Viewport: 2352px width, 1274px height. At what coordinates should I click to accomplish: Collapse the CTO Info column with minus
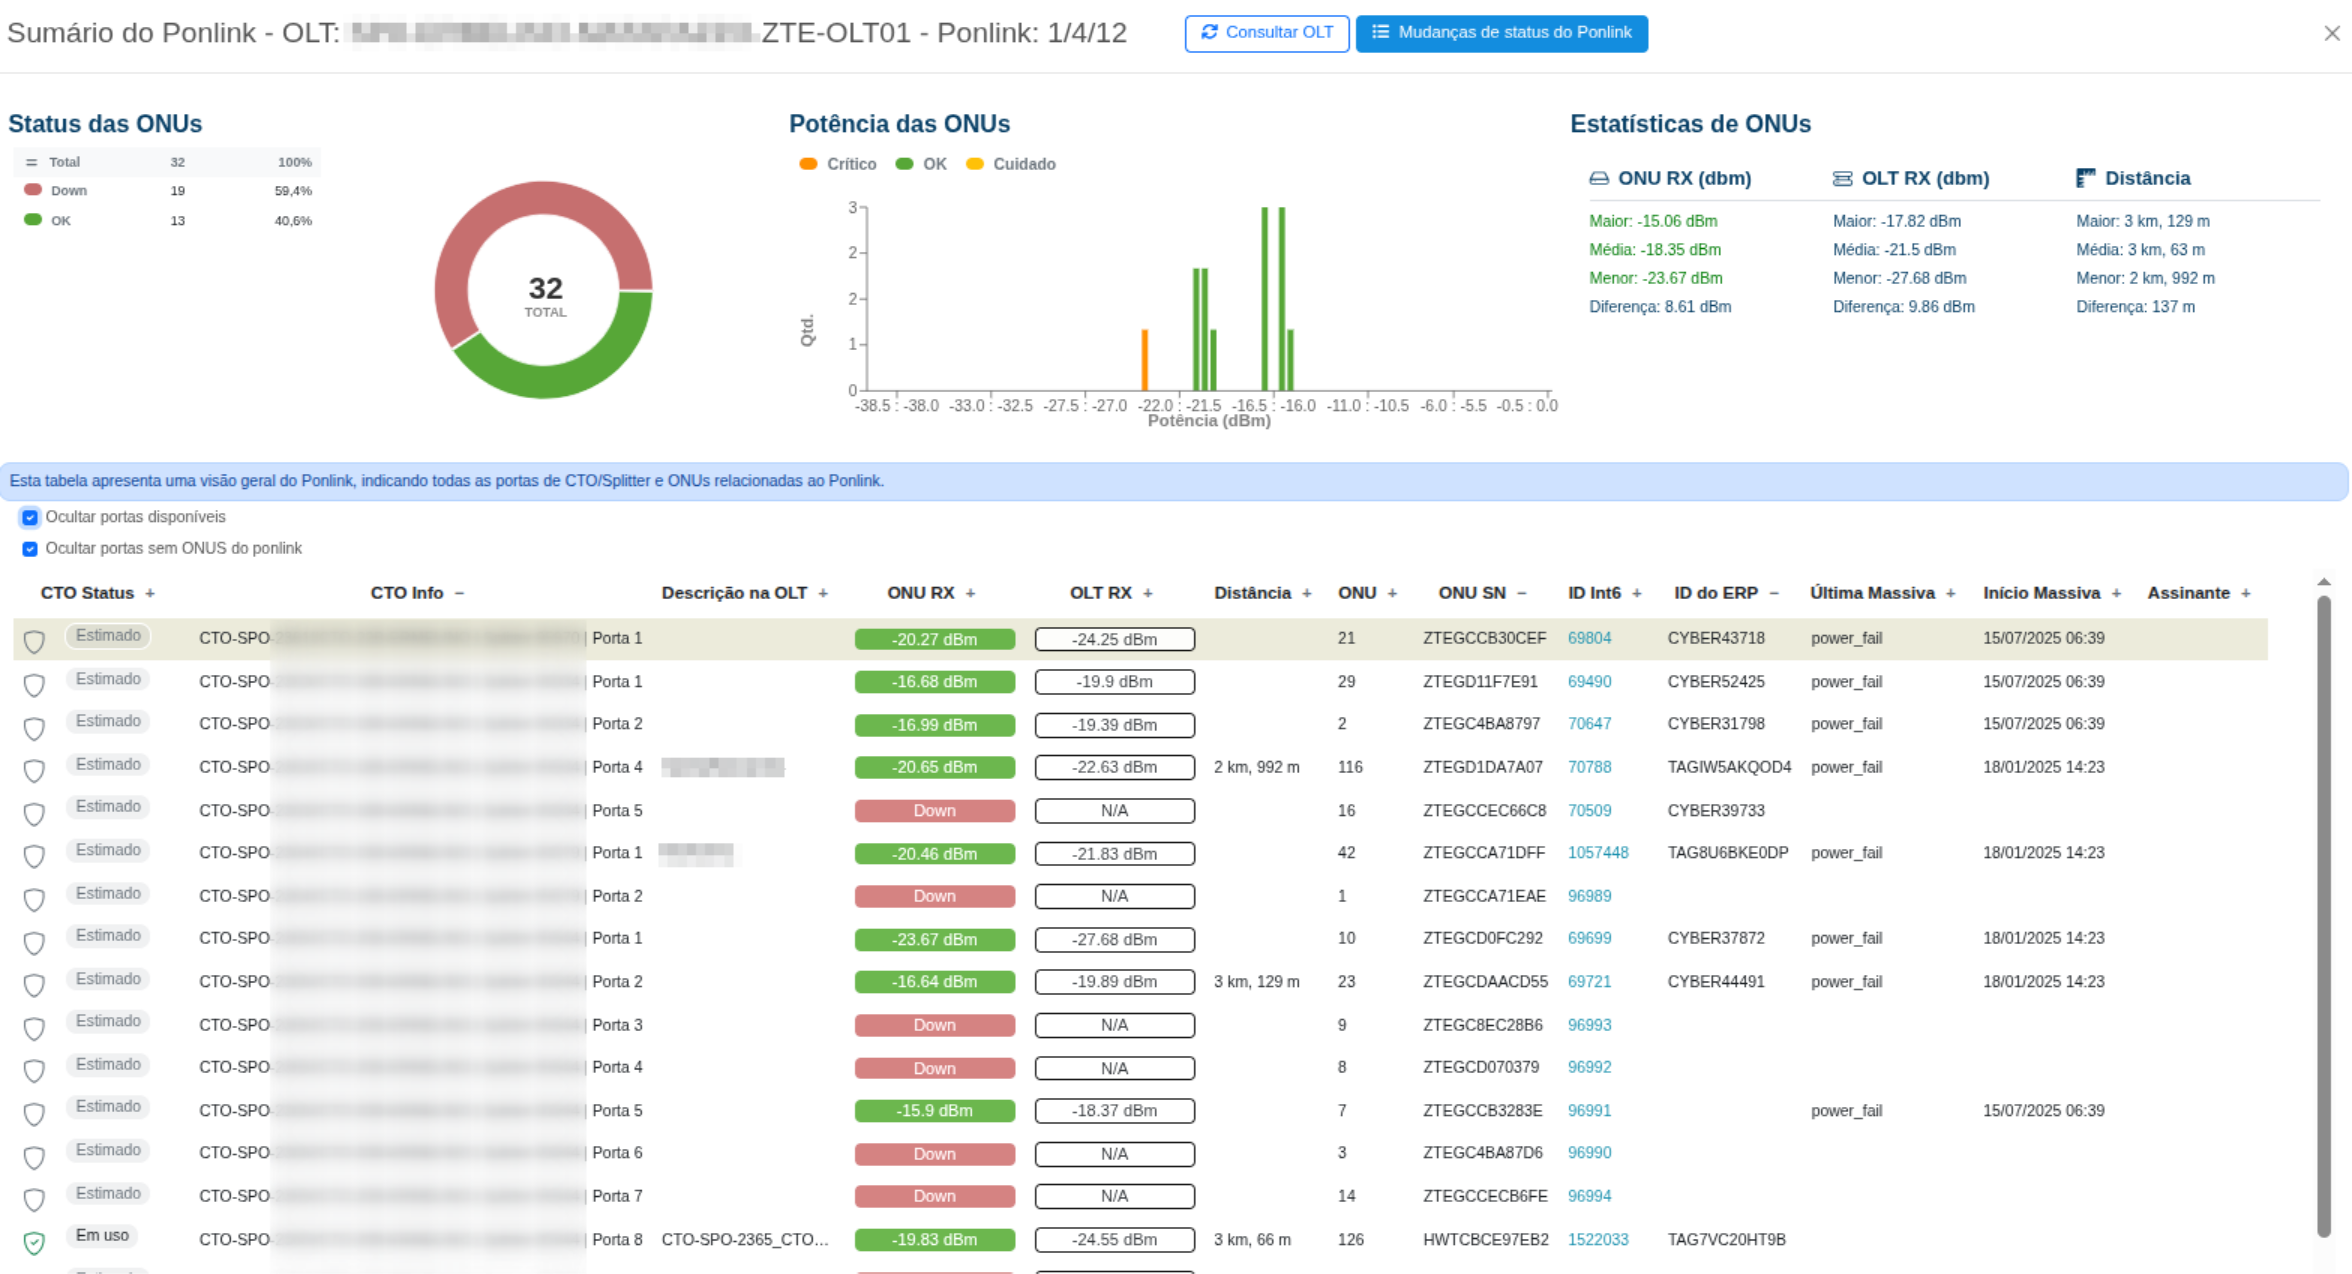pyautogui.click(x=459, y=594)
